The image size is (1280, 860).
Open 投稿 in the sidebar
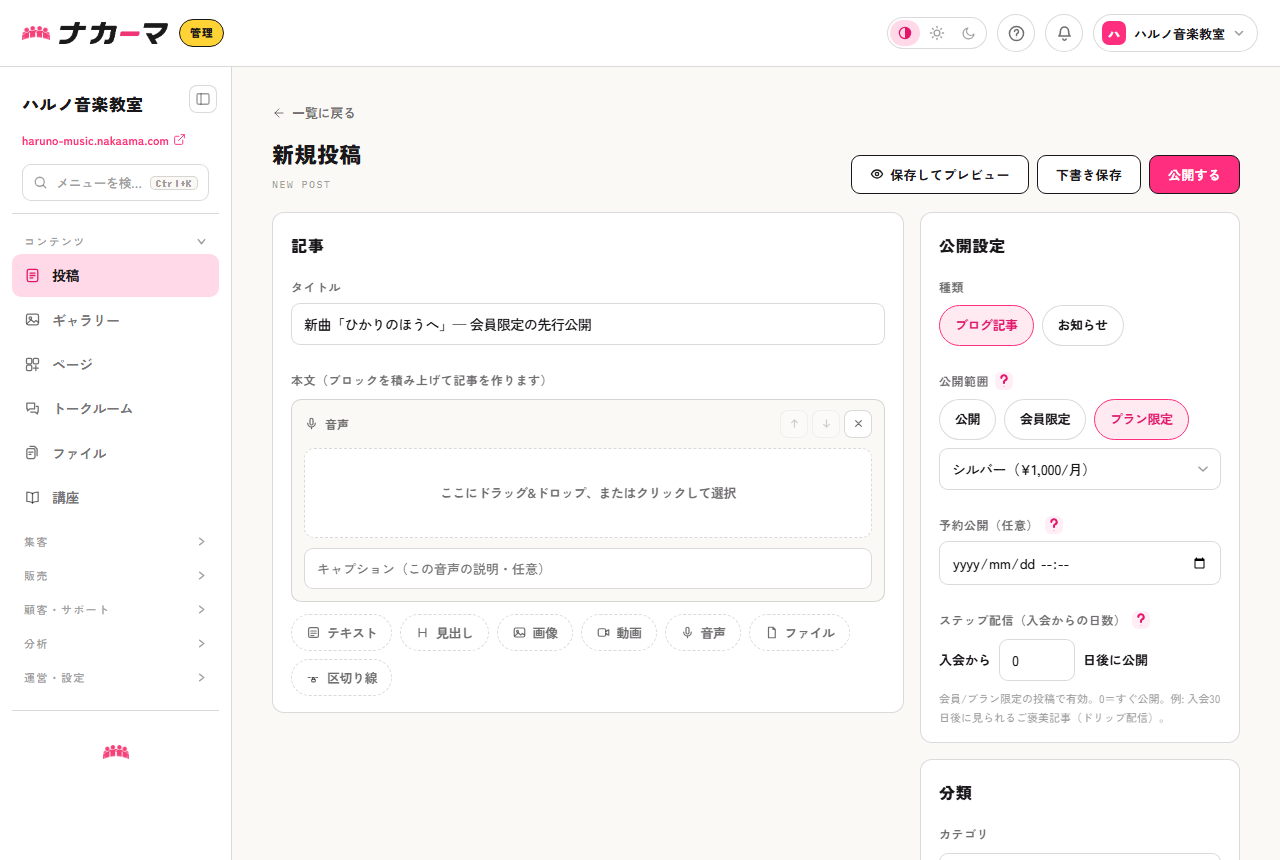tap(115, 275)
